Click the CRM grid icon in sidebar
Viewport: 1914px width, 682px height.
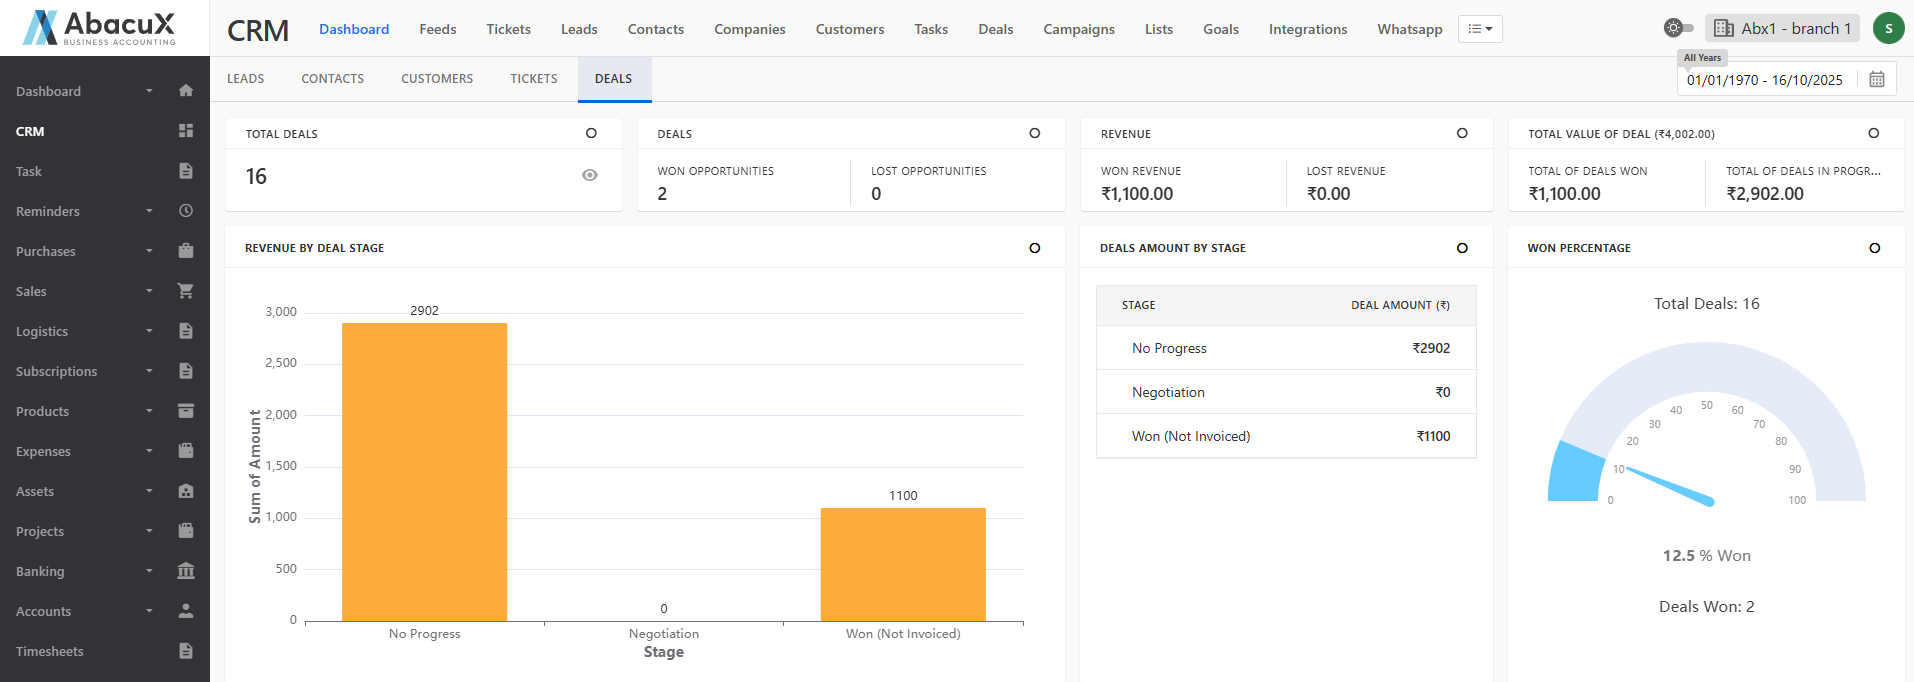point(185,131)
